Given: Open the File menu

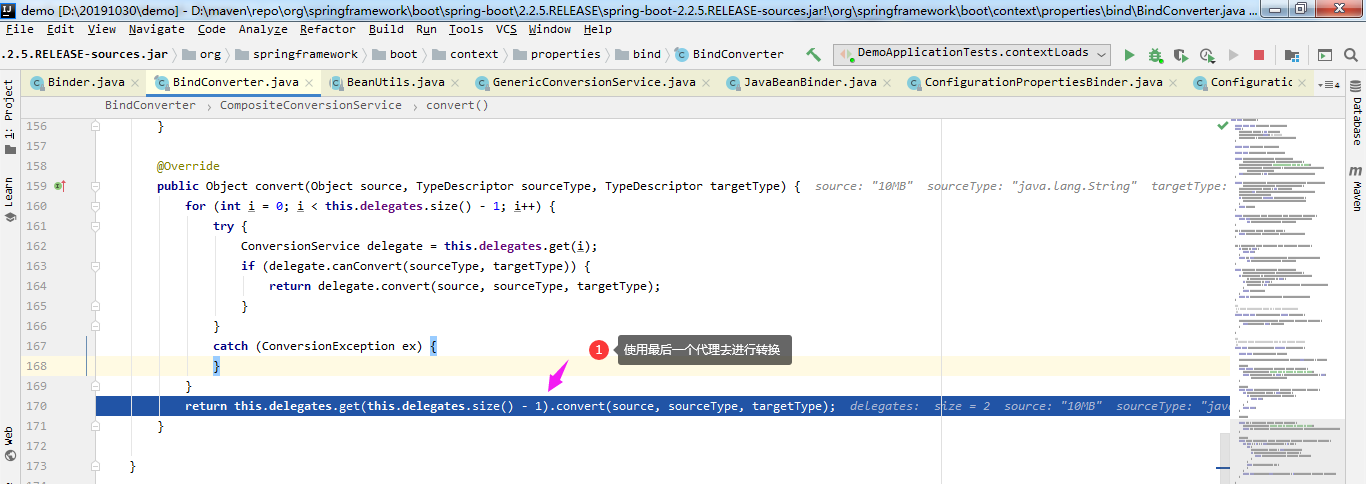Looking at the screenshot, I should [20, 29].
